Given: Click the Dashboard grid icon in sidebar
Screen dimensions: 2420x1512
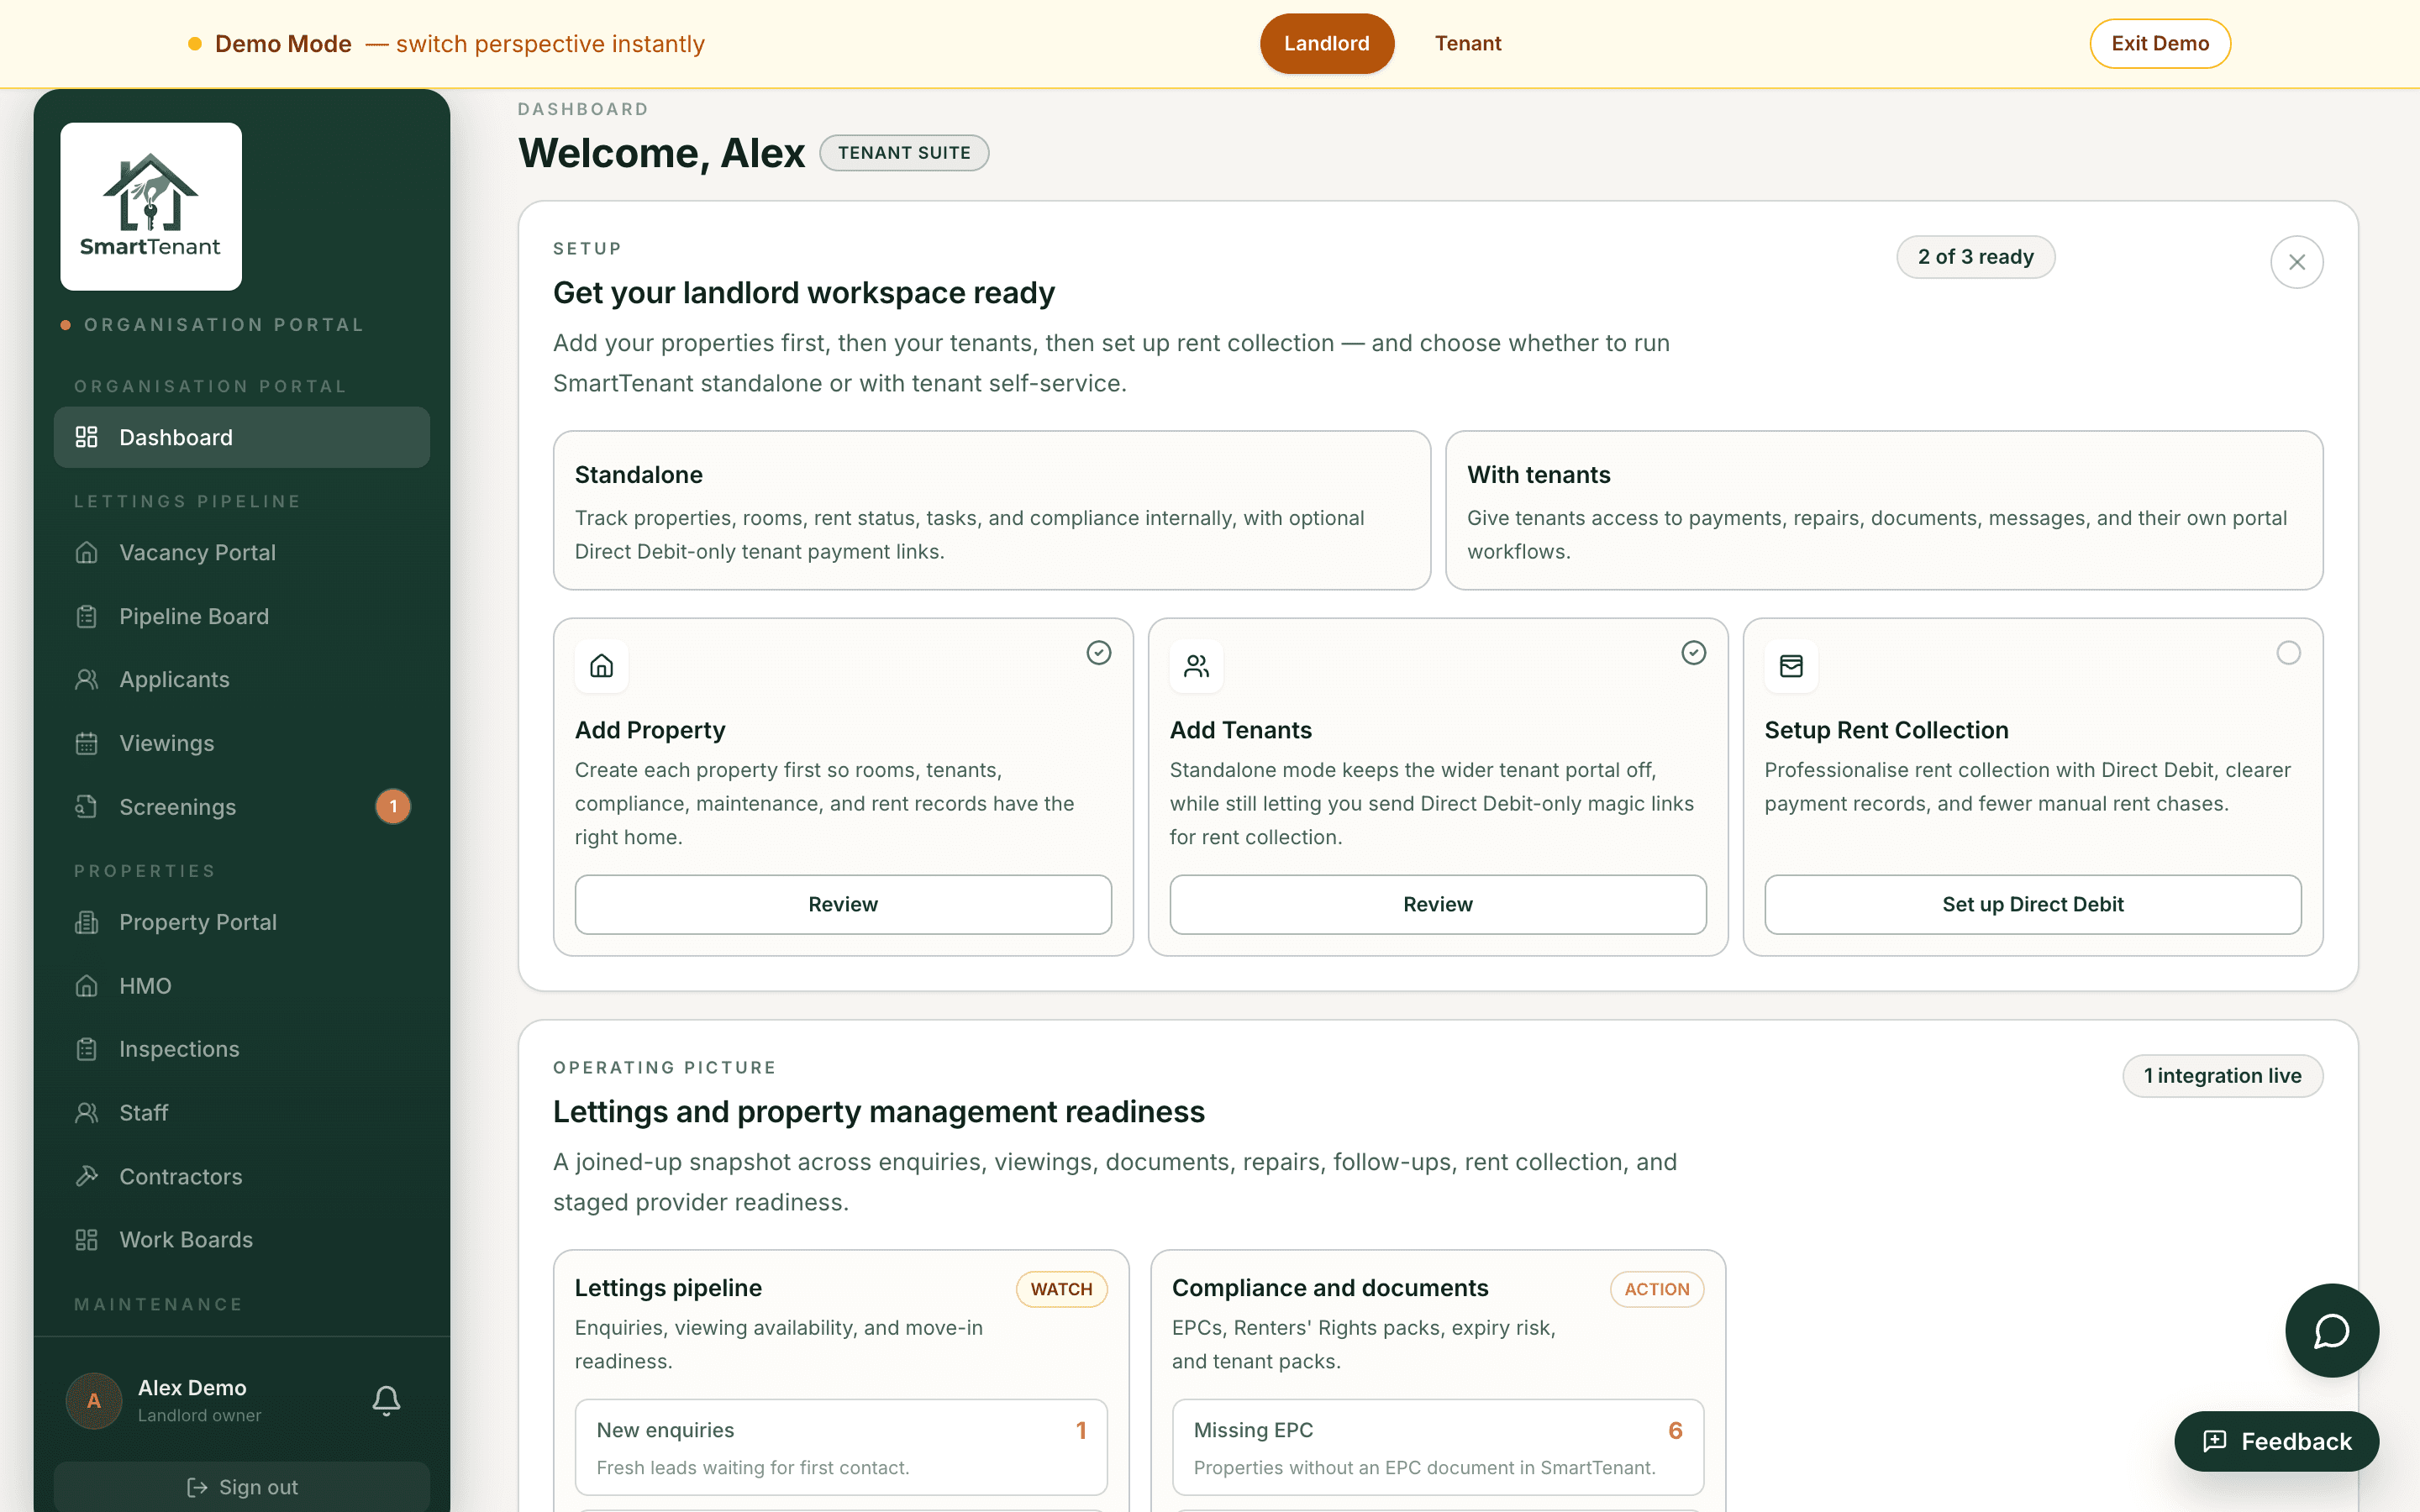Looking at the screenshot, I should tap(87, 437).
